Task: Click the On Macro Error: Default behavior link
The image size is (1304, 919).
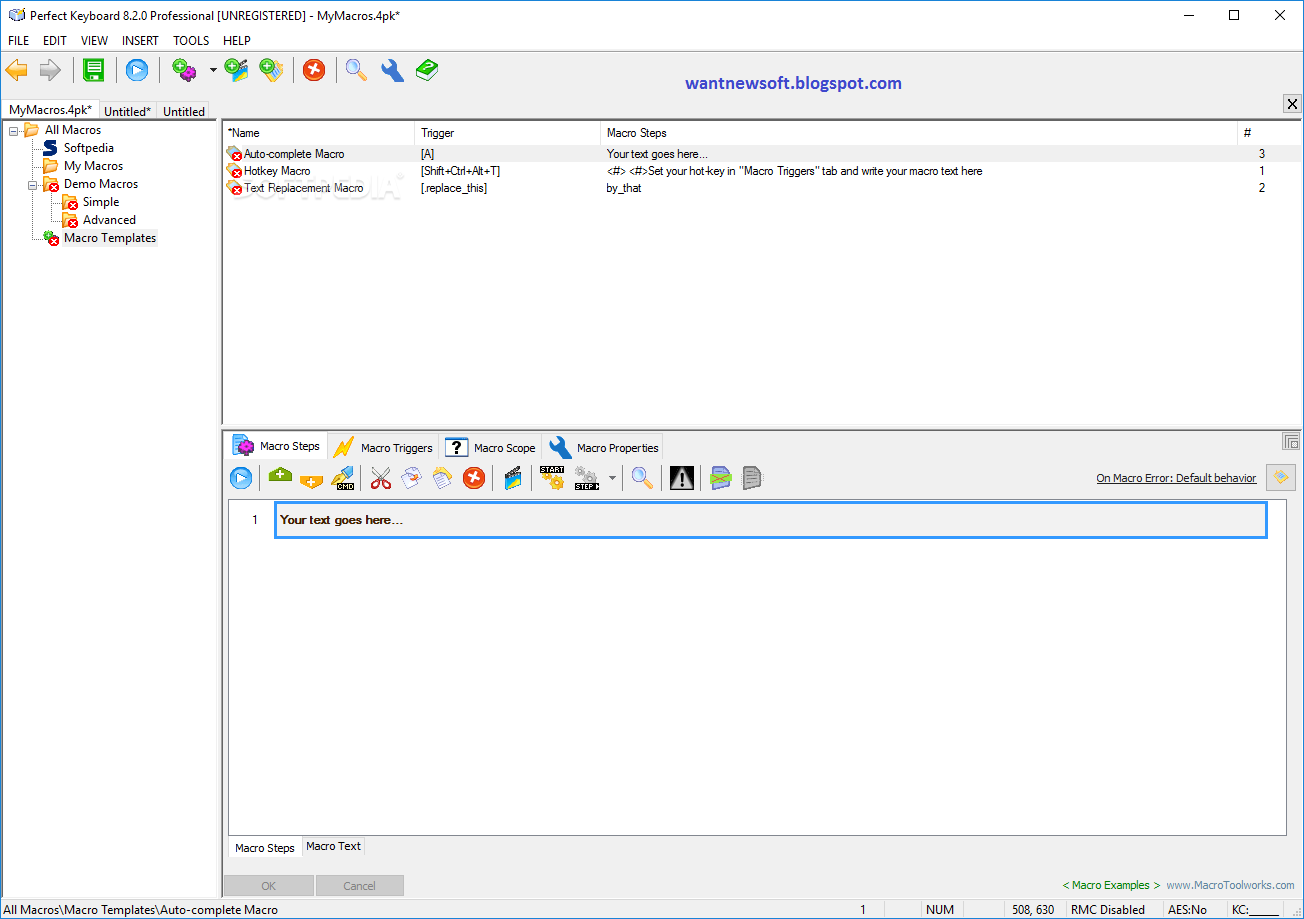Action: pyautogui.click(x=1176, y=477)
